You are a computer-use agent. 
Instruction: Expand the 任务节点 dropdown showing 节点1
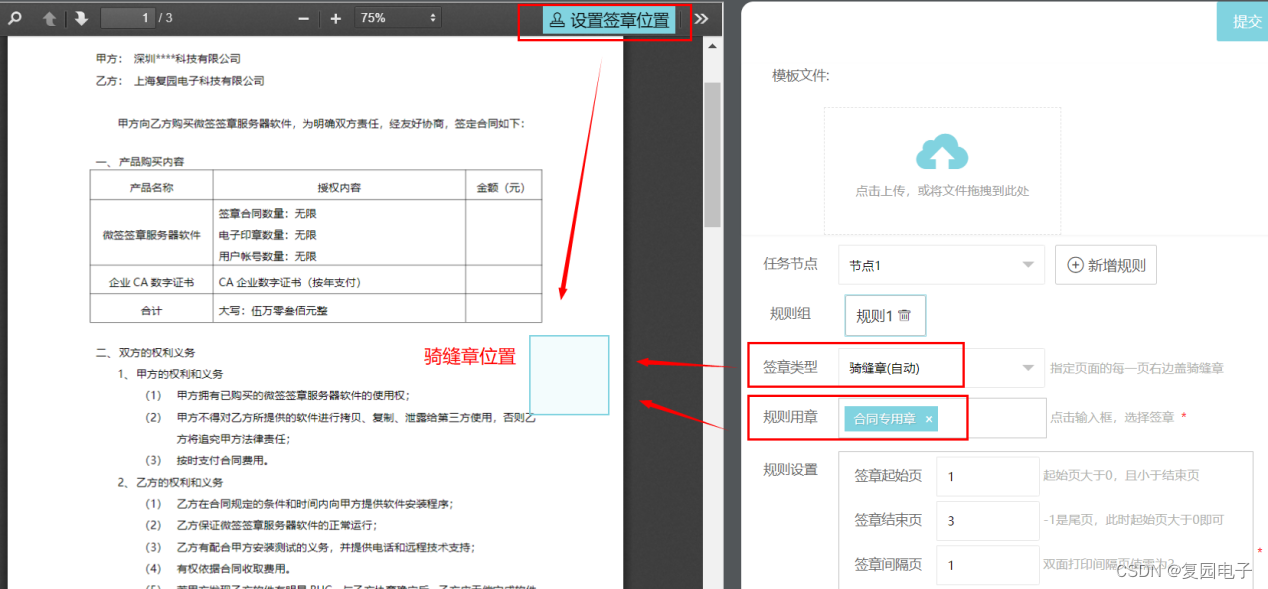click(x=941, y=265)
